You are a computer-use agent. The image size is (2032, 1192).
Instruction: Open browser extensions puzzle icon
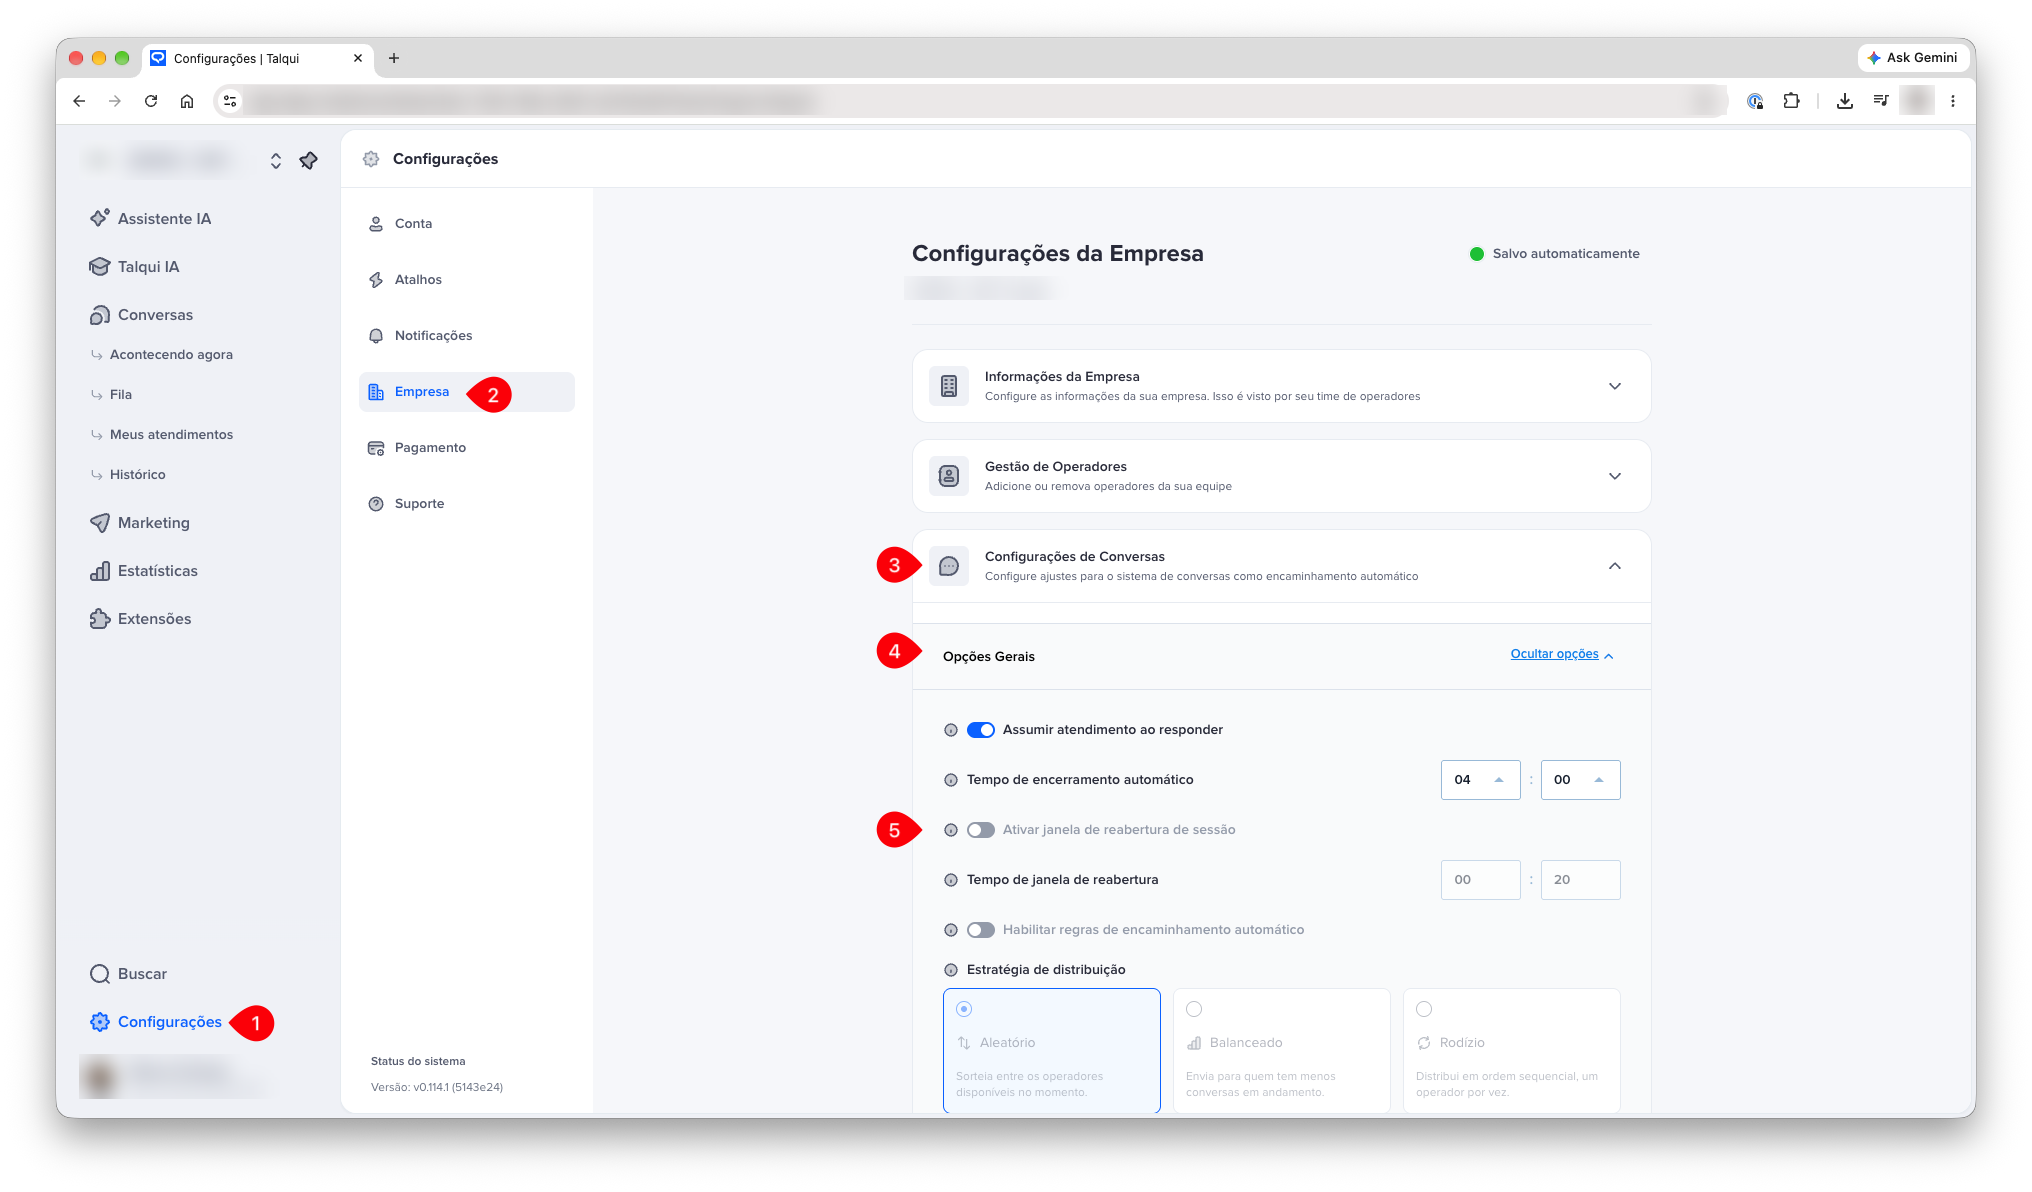1791,101
